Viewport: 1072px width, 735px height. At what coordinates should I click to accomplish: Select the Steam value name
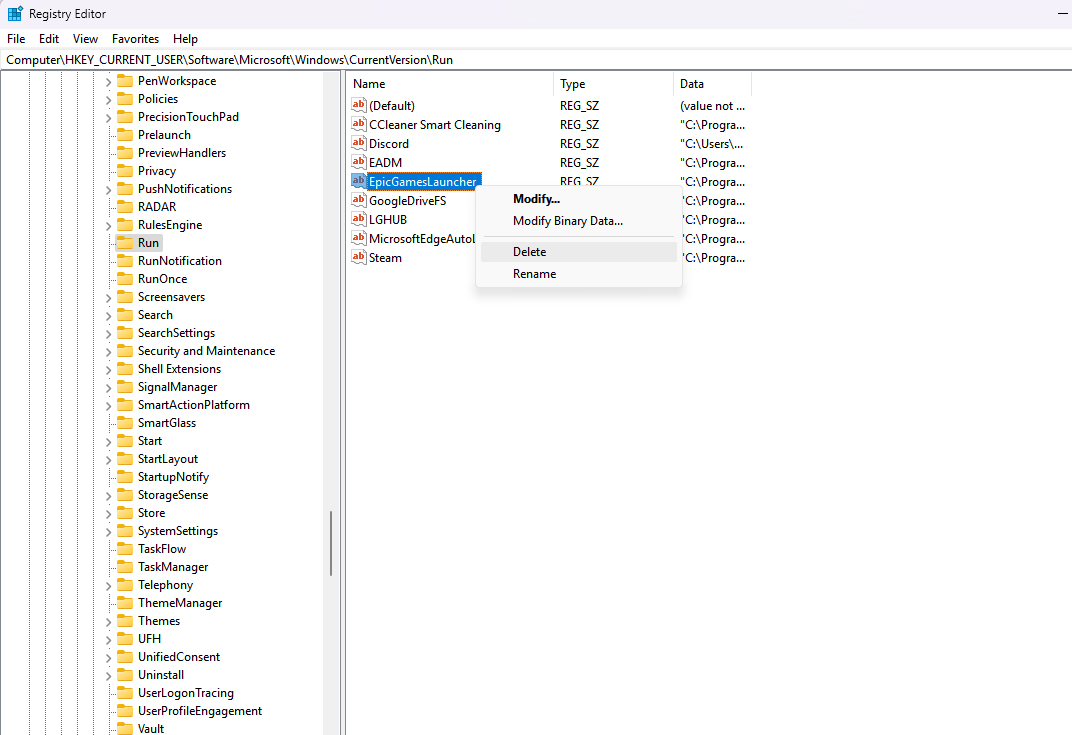[x=386, y=258]
